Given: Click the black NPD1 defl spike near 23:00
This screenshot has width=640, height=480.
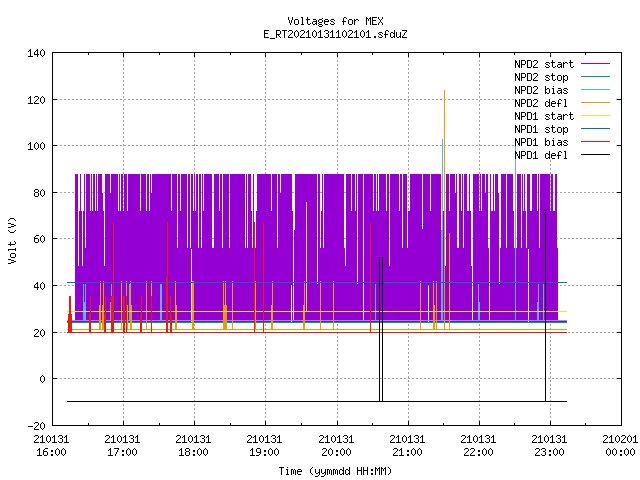Looking at the screenshot, I should [x=545, y=305].
